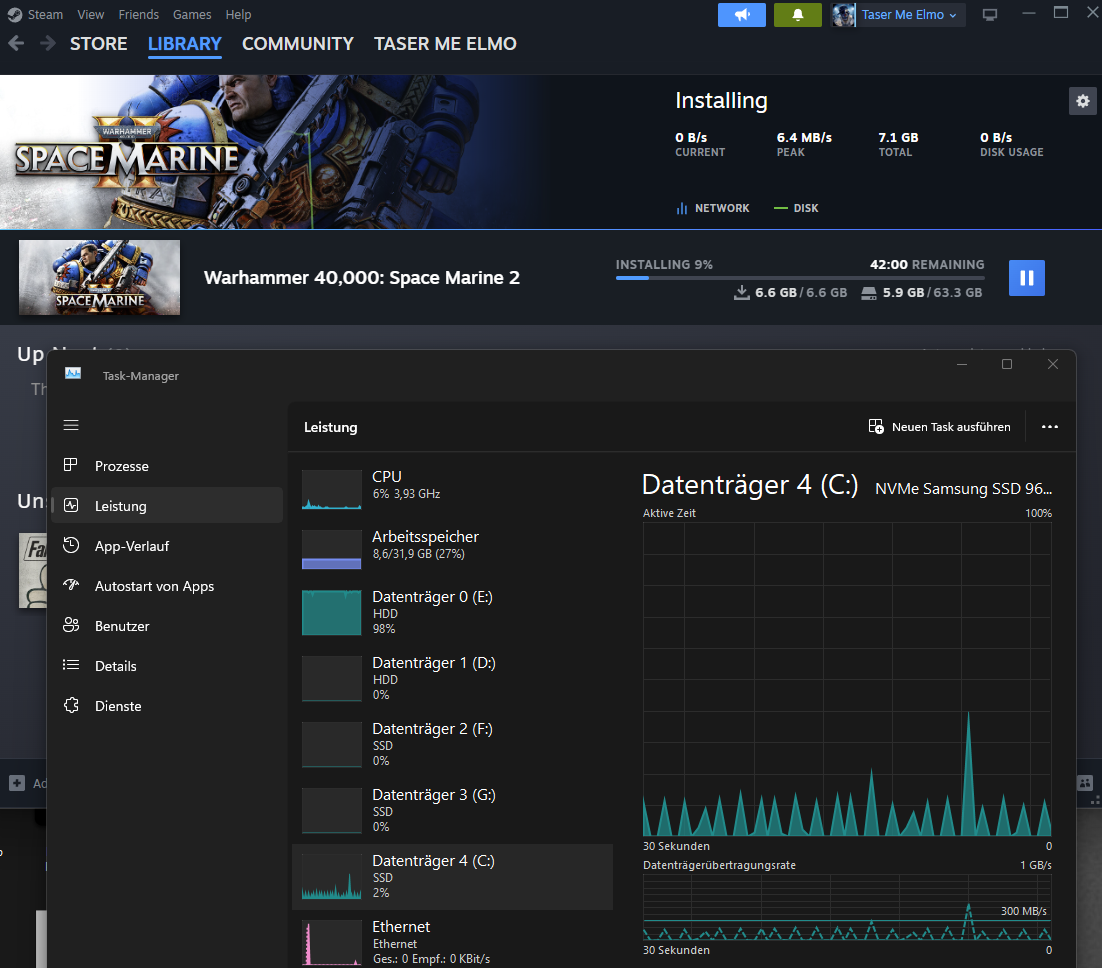Click the Task-Manager app icon

tap(73, 374)
